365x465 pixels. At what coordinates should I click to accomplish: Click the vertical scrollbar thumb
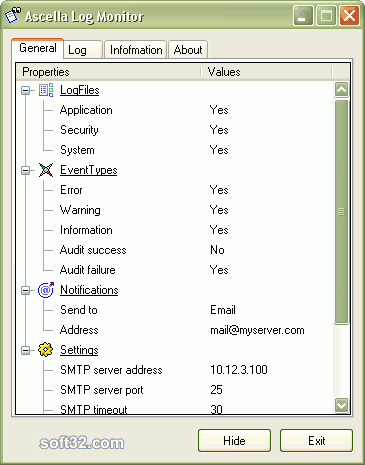pos(342,211)
